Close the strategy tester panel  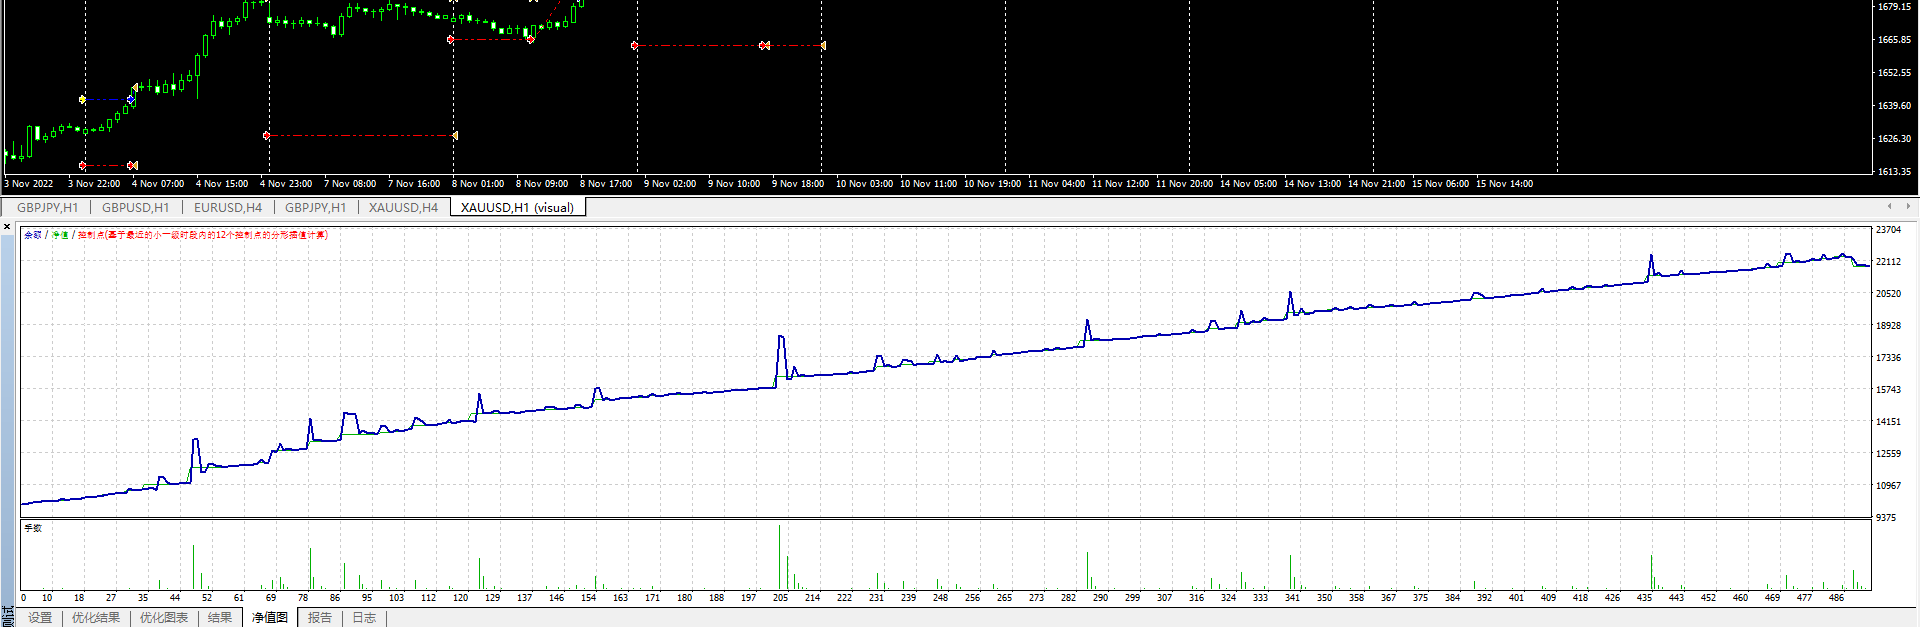click(7, 227)
